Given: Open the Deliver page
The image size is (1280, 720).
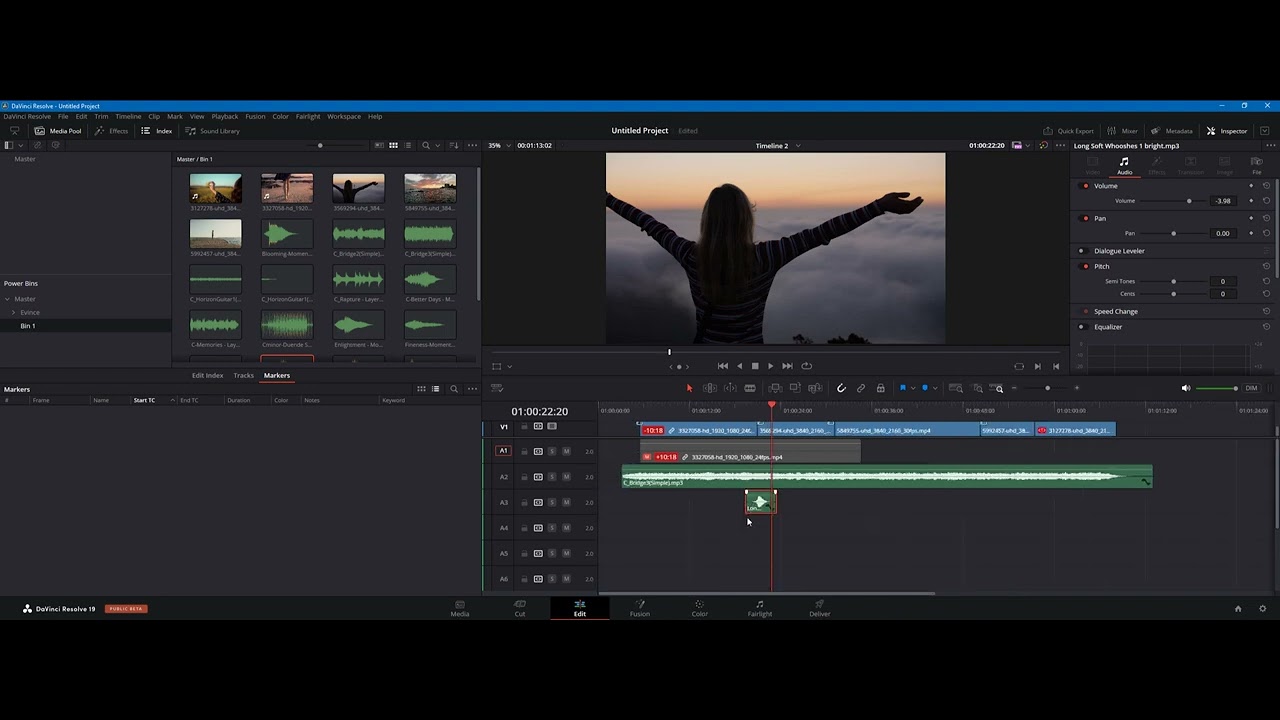Looking at the screenshot, I should click(820, 608).
